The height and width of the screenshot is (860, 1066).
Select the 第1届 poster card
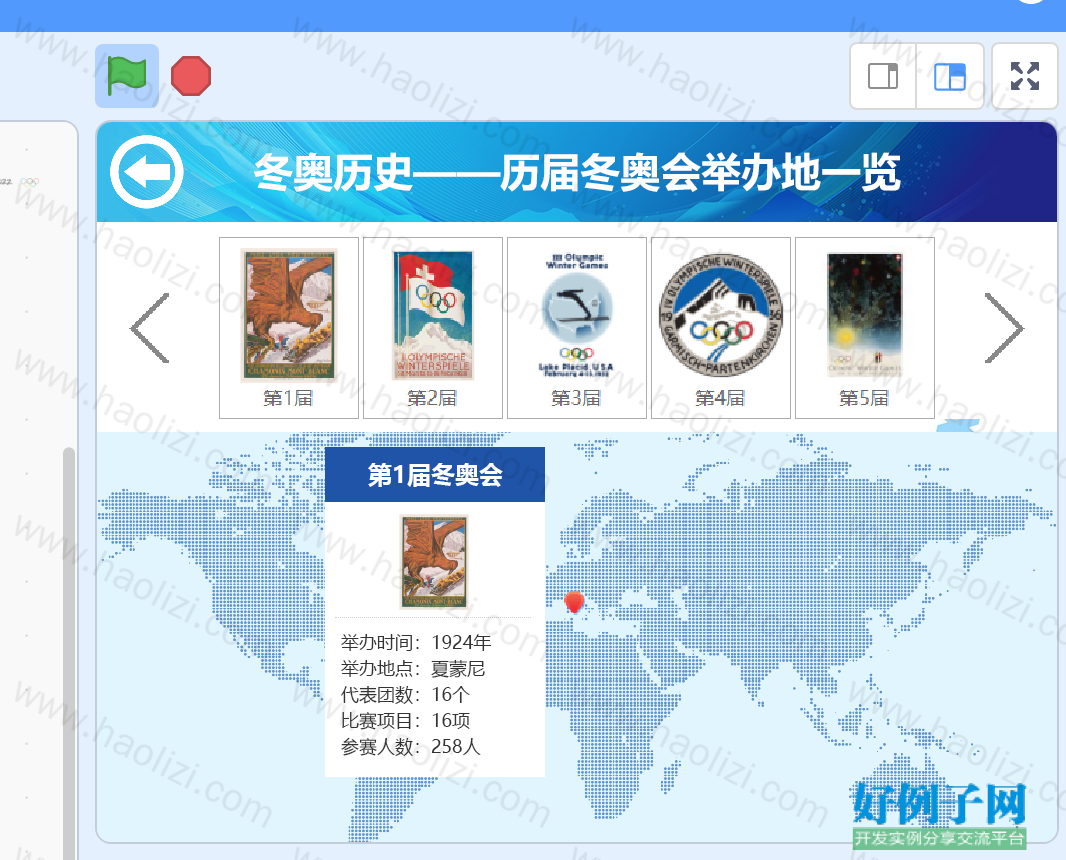tap(288, 328)
